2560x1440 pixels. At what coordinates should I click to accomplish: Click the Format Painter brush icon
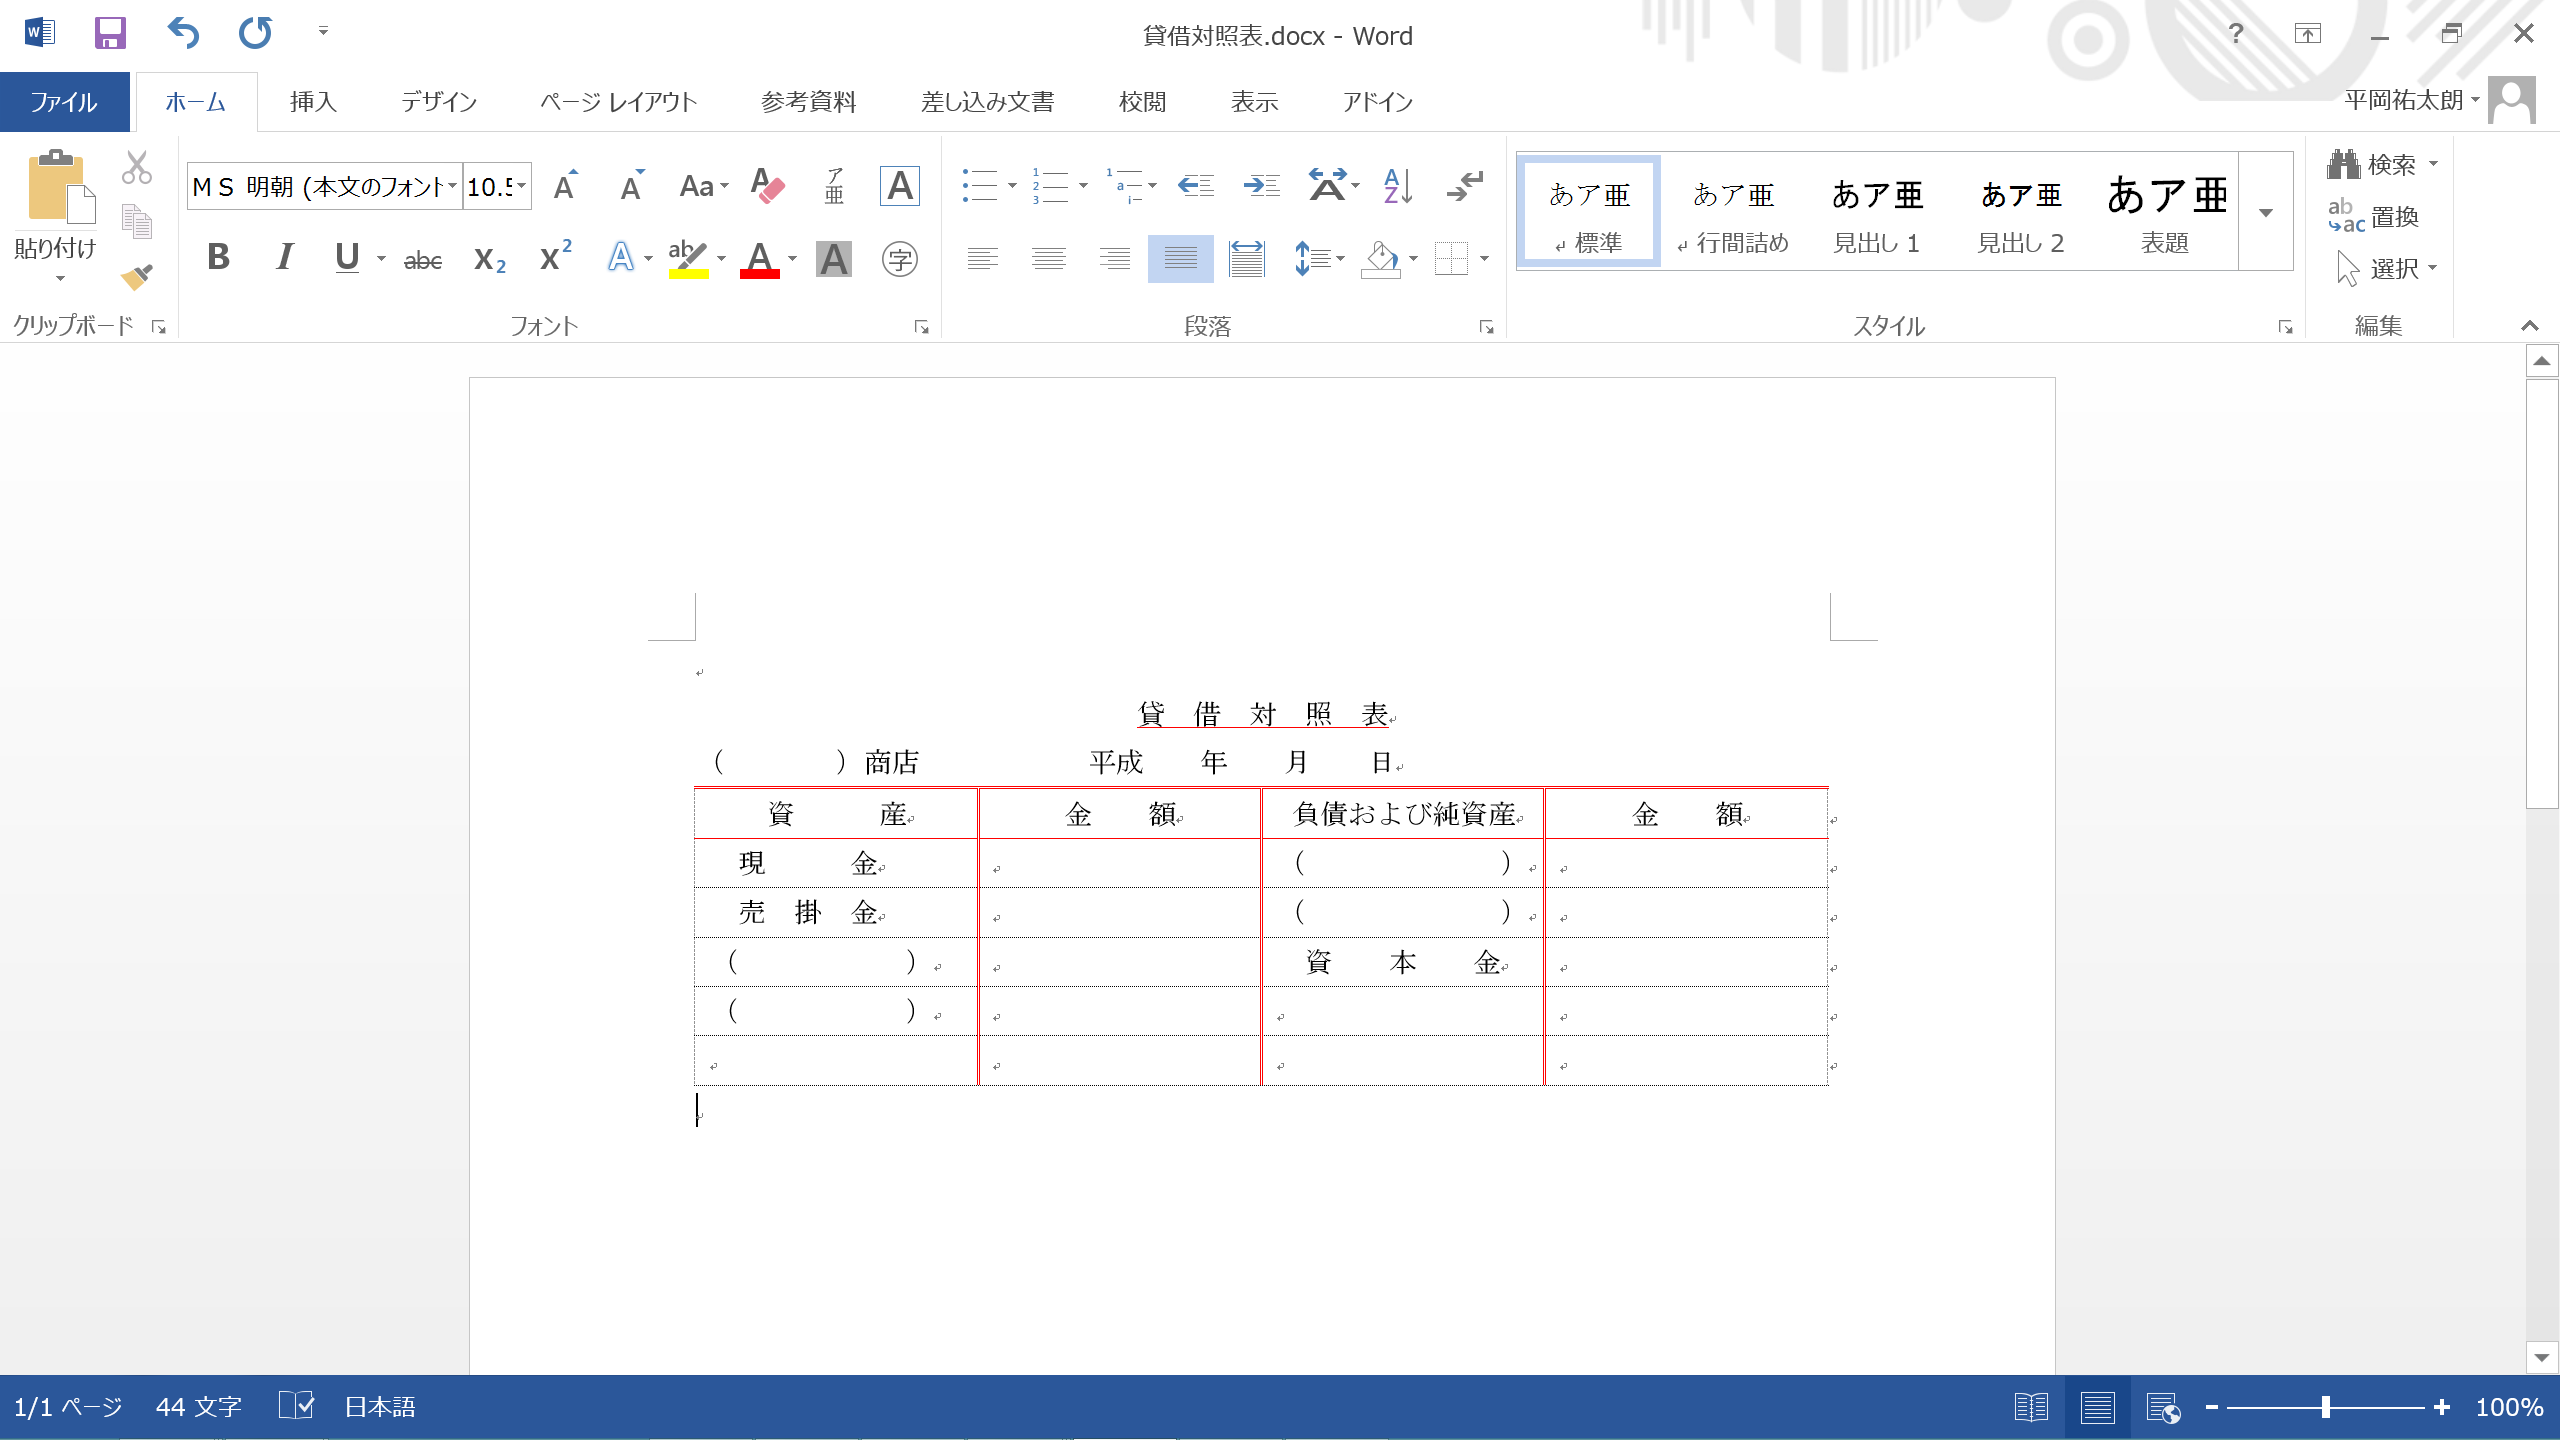pos(137,276)
